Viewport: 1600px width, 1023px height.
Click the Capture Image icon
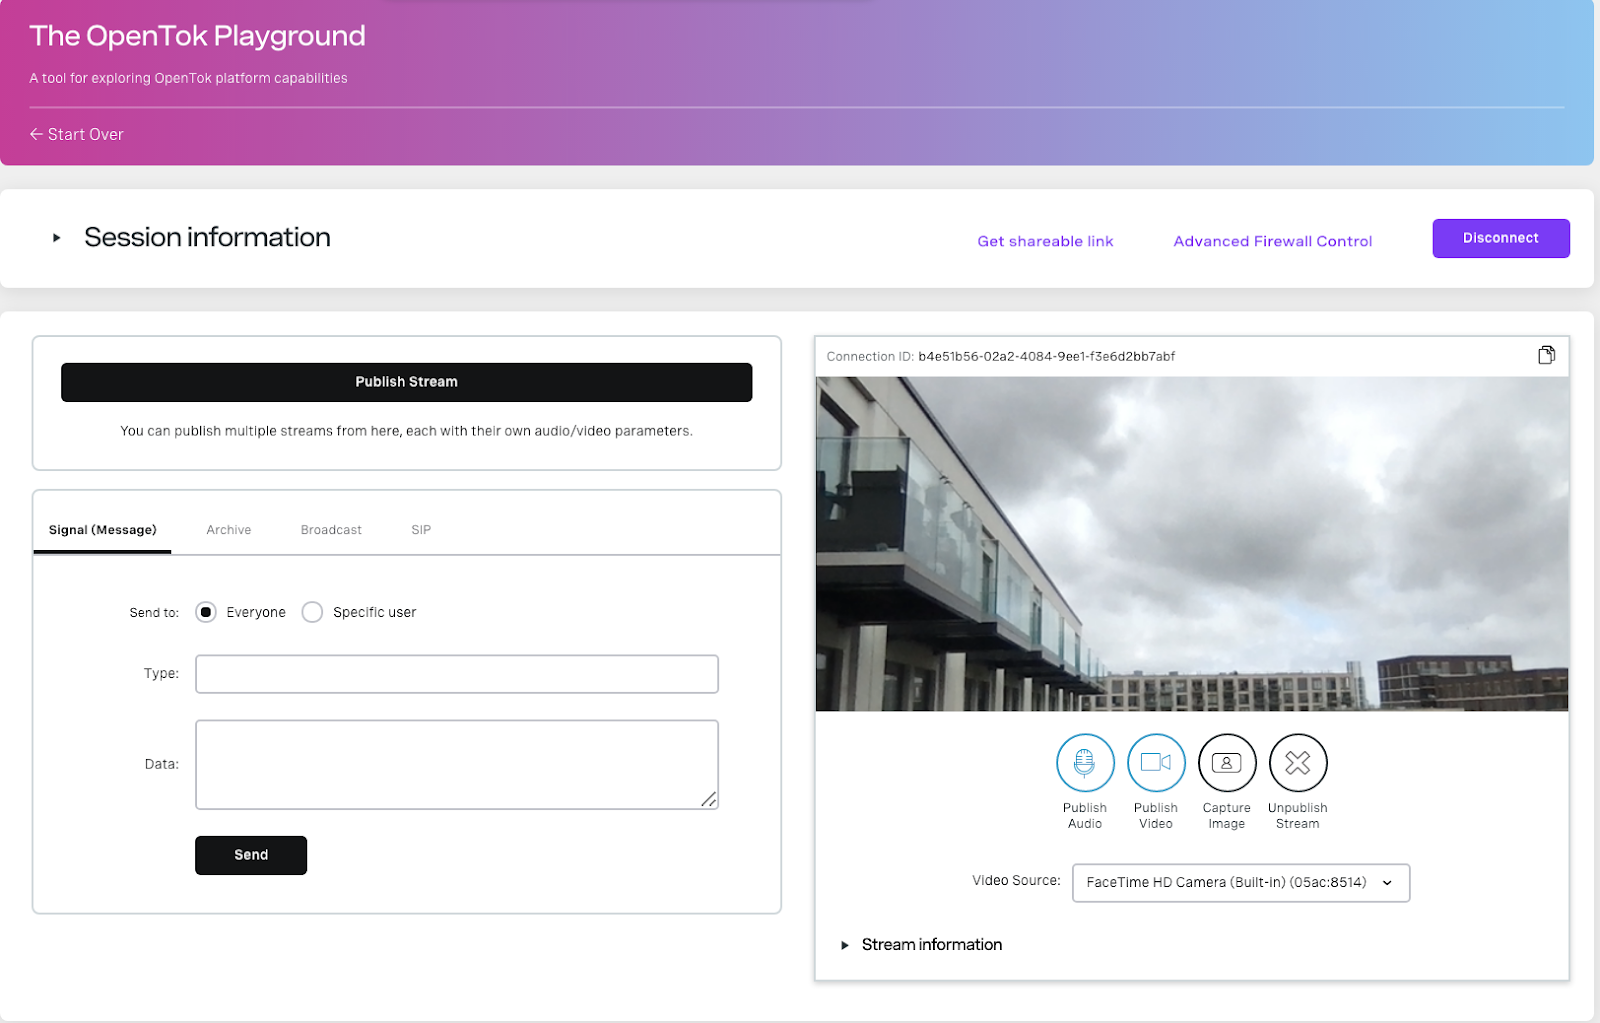tap(1227, 763)
